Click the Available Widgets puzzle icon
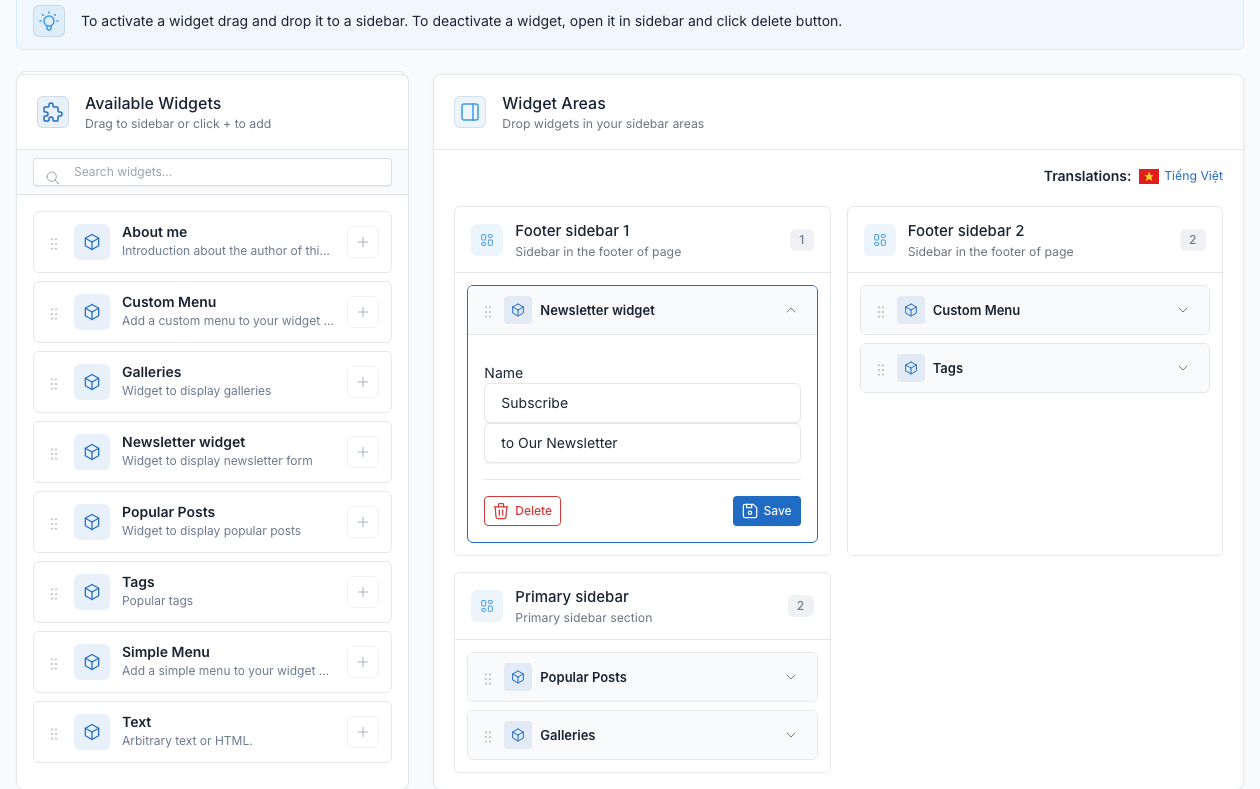1260x789 pixels. (x=53, y=112)
